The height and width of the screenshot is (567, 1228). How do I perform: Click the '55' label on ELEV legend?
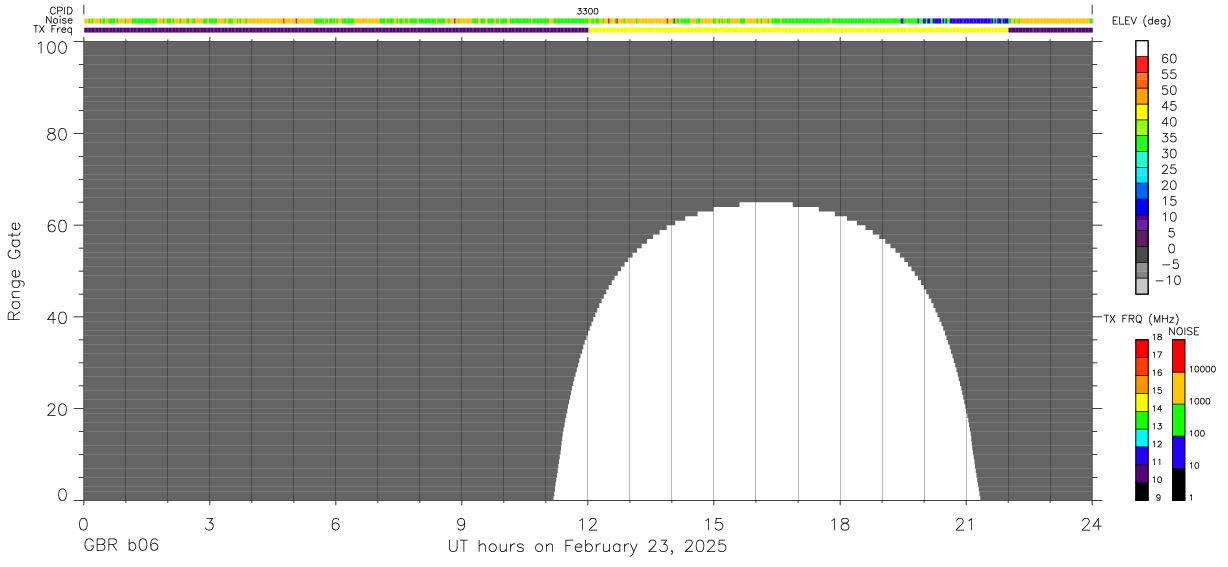tap(1168, 75)
